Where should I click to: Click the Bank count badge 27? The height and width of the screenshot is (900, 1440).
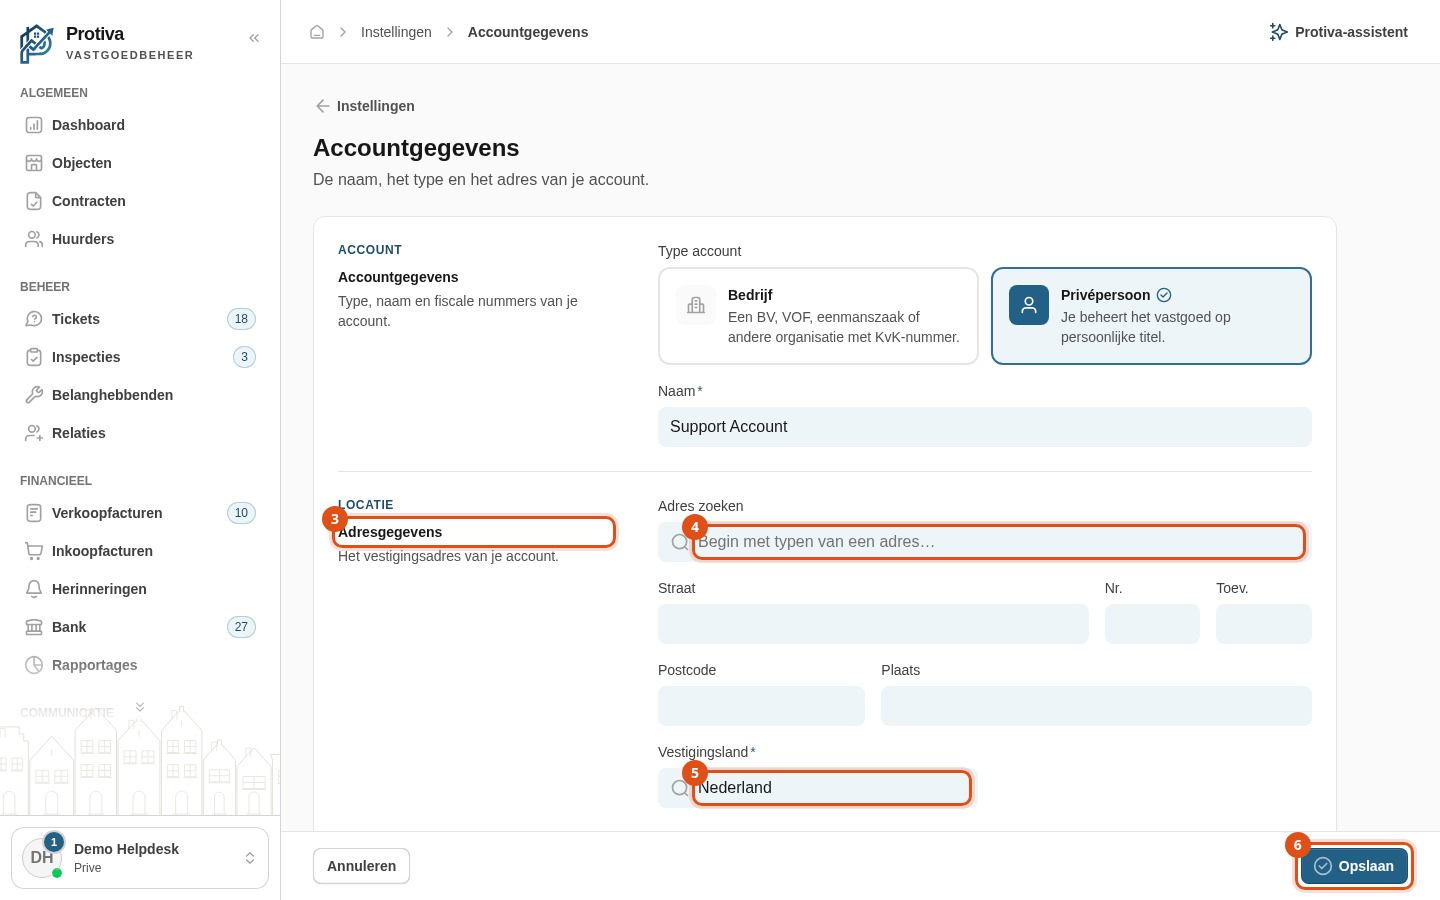click(241, 627)
